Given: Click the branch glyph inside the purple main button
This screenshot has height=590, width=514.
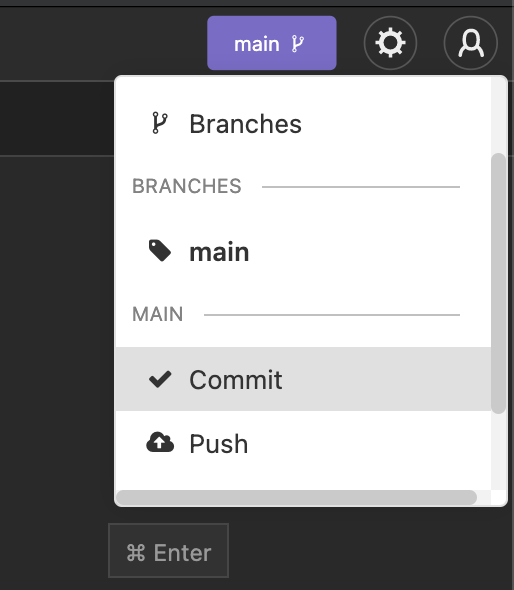Looking at the screenshot, I should pyautogui.click(x=298, y=44).
